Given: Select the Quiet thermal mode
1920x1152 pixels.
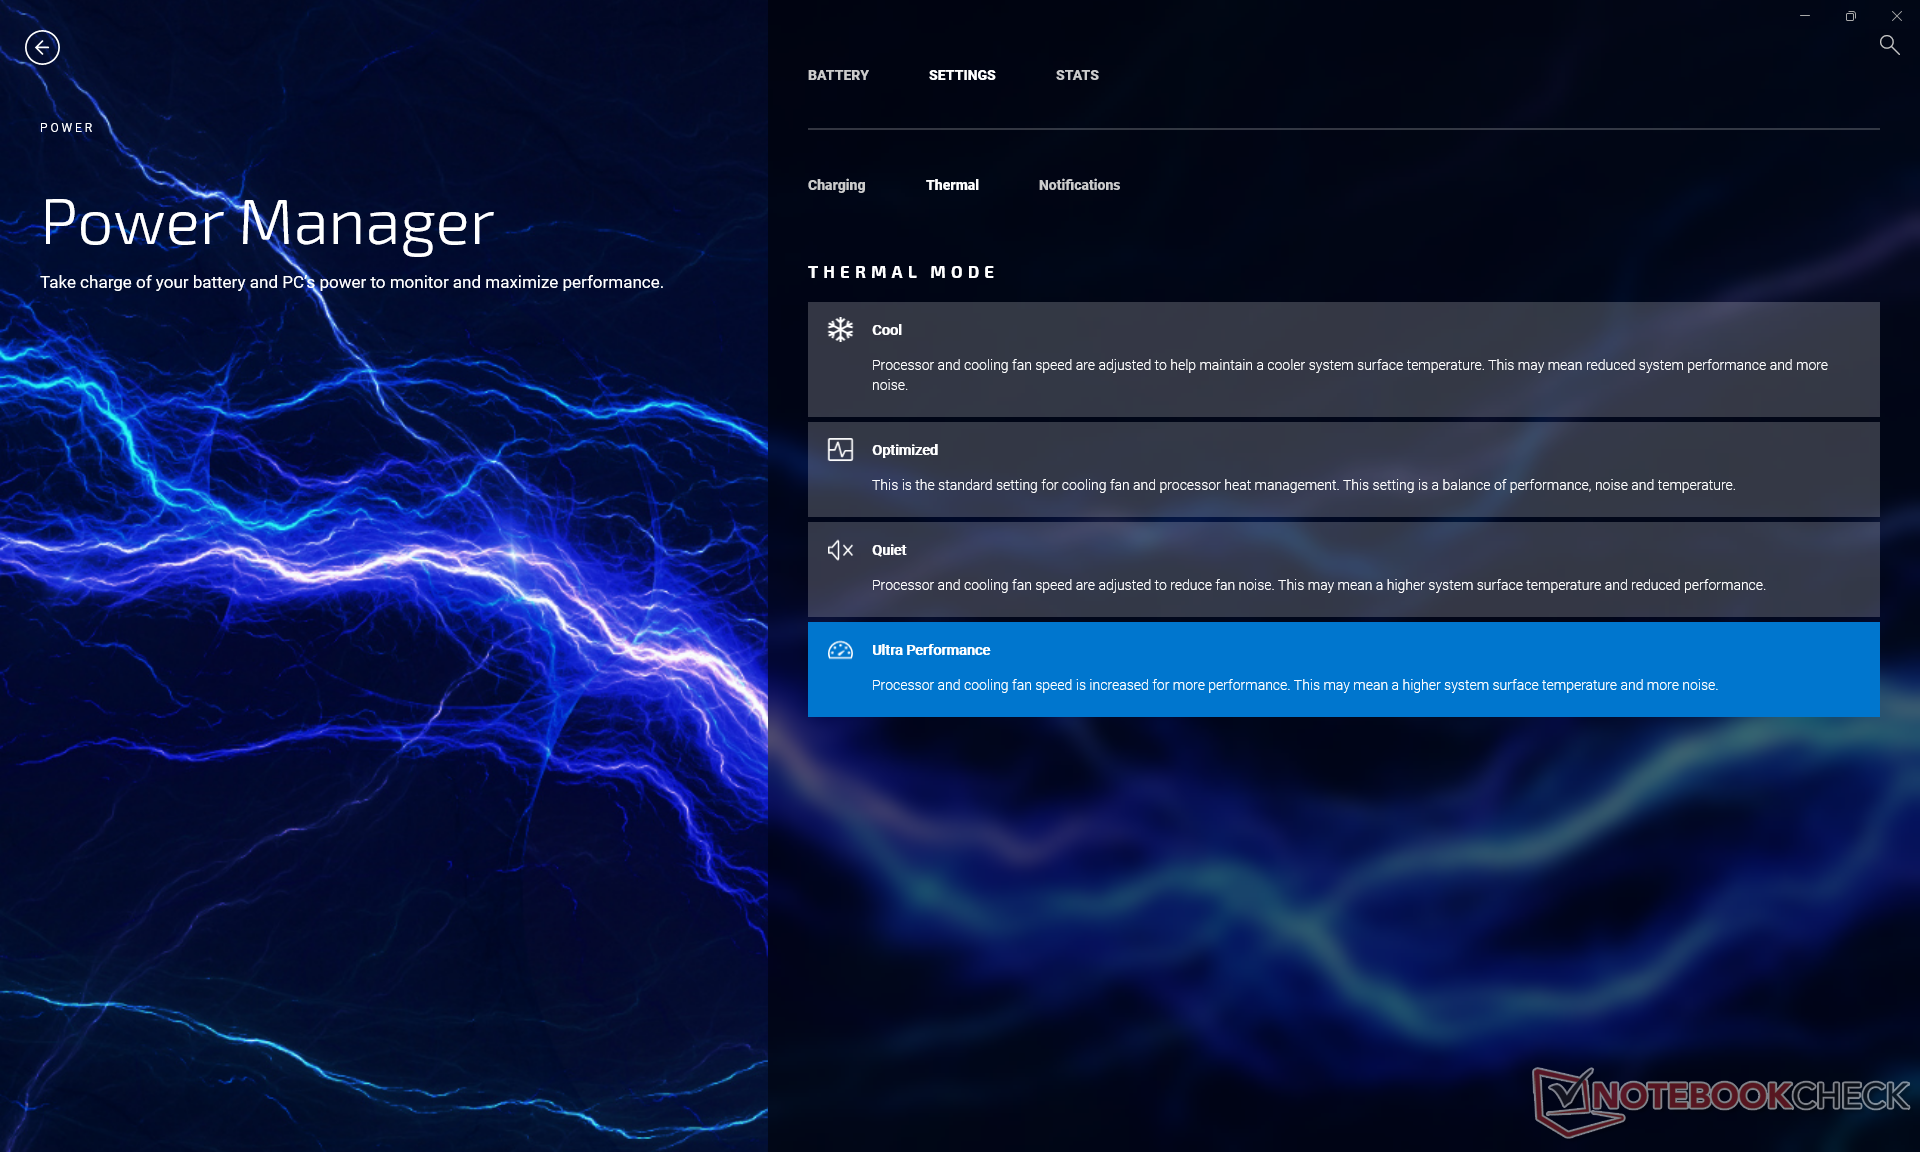Looking at the screenshot, I should click(x=1343, y=569).
